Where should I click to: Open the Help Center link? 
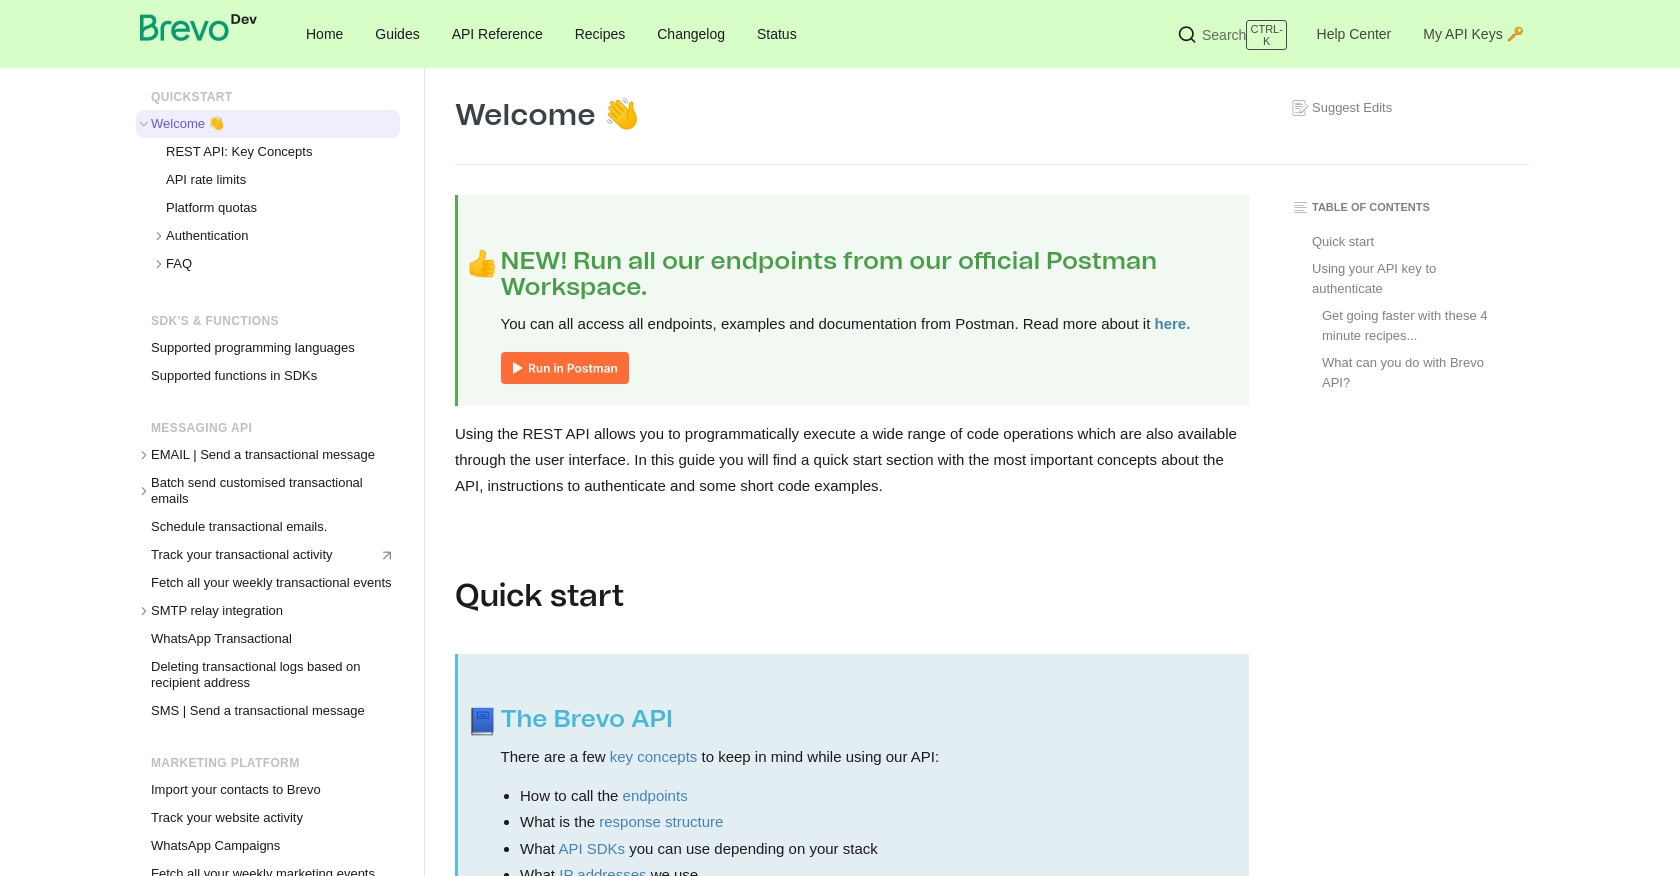[x=1353, y=34]
